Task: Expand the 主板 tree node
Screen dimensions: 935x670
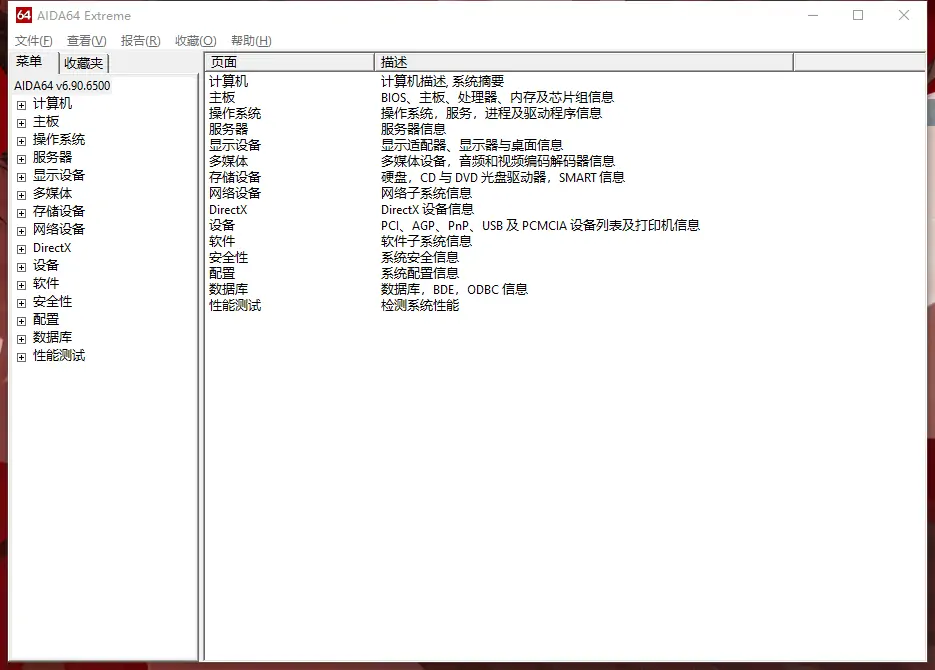Action: pyautogui.click(x=21, y=121)
